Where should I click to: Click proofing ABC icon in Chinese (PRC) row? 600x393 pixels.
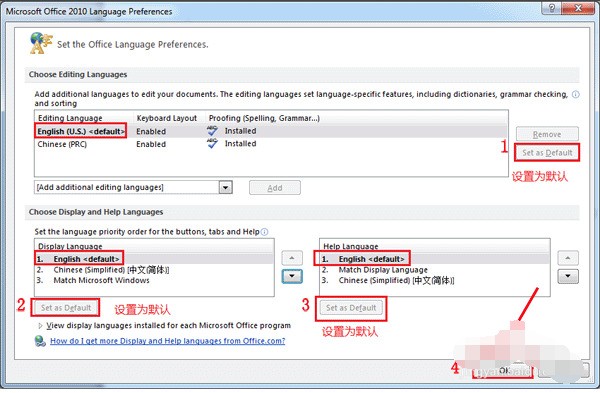coord(212,144)
